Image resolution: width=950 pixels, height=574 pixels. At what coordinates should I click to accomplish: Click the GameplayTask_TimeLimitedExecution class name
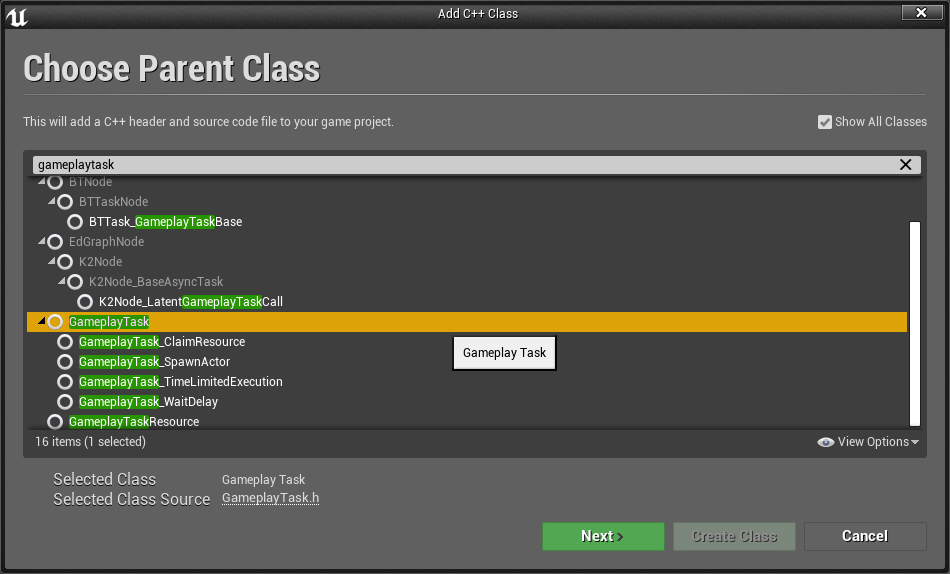click(181, 382)
